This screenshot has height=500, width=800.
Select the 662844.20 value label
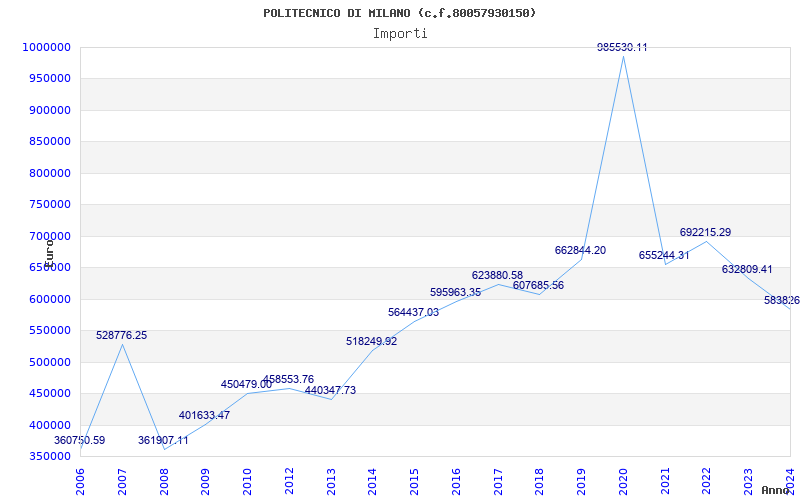click(x=581, y=251)
